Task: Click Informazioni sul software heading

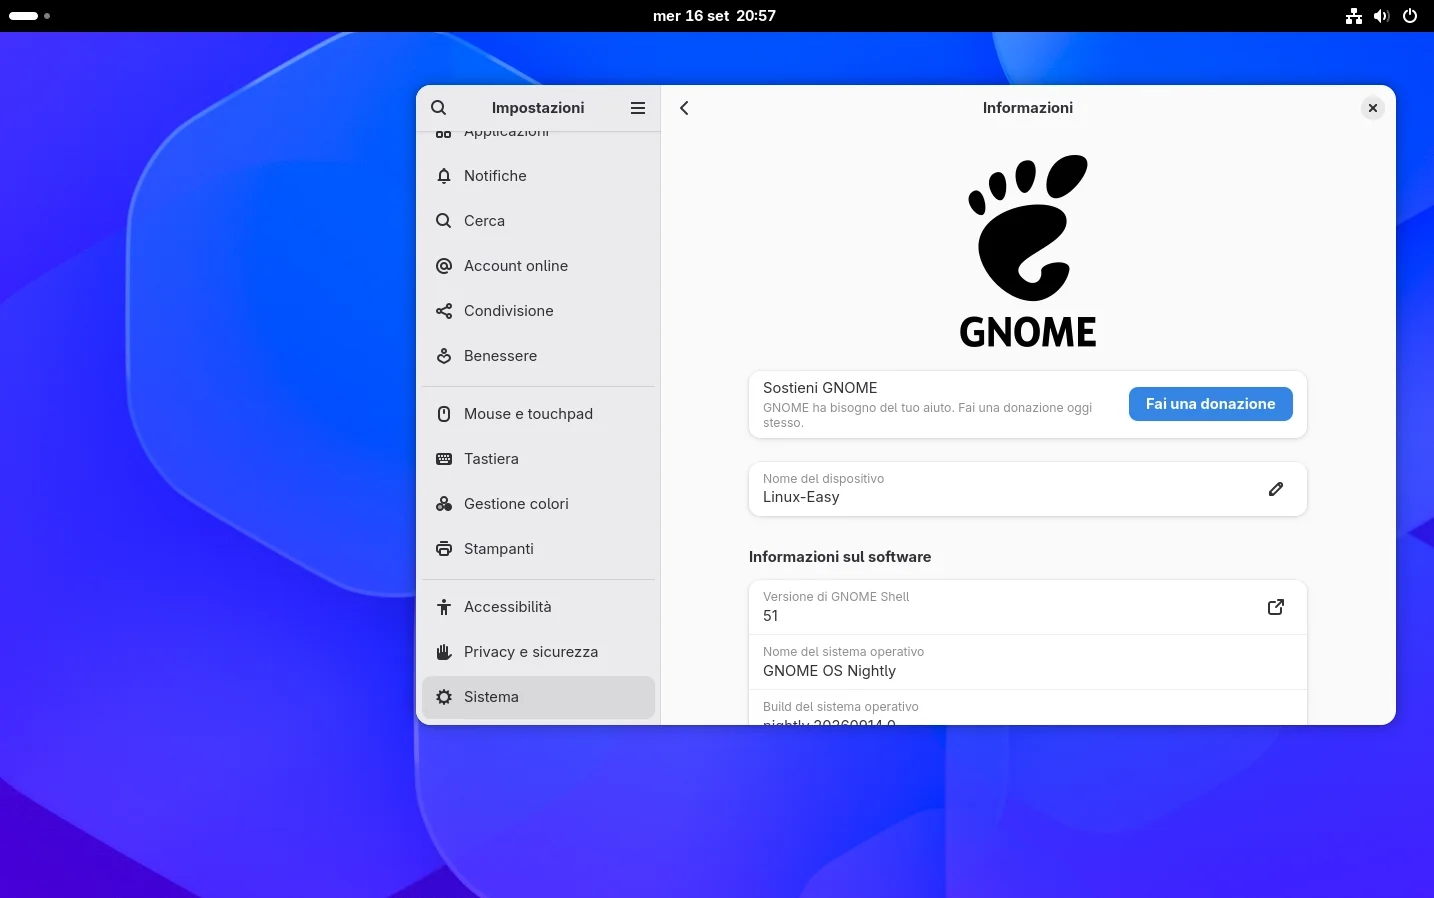Action: point(840,557)
